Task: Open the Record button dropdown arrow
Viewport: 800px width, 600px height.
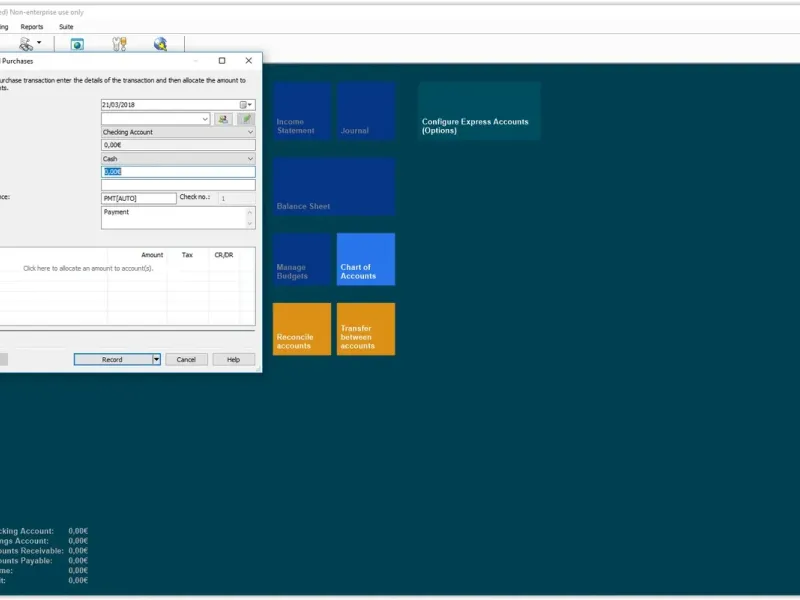Action: (x=156, y=360)
